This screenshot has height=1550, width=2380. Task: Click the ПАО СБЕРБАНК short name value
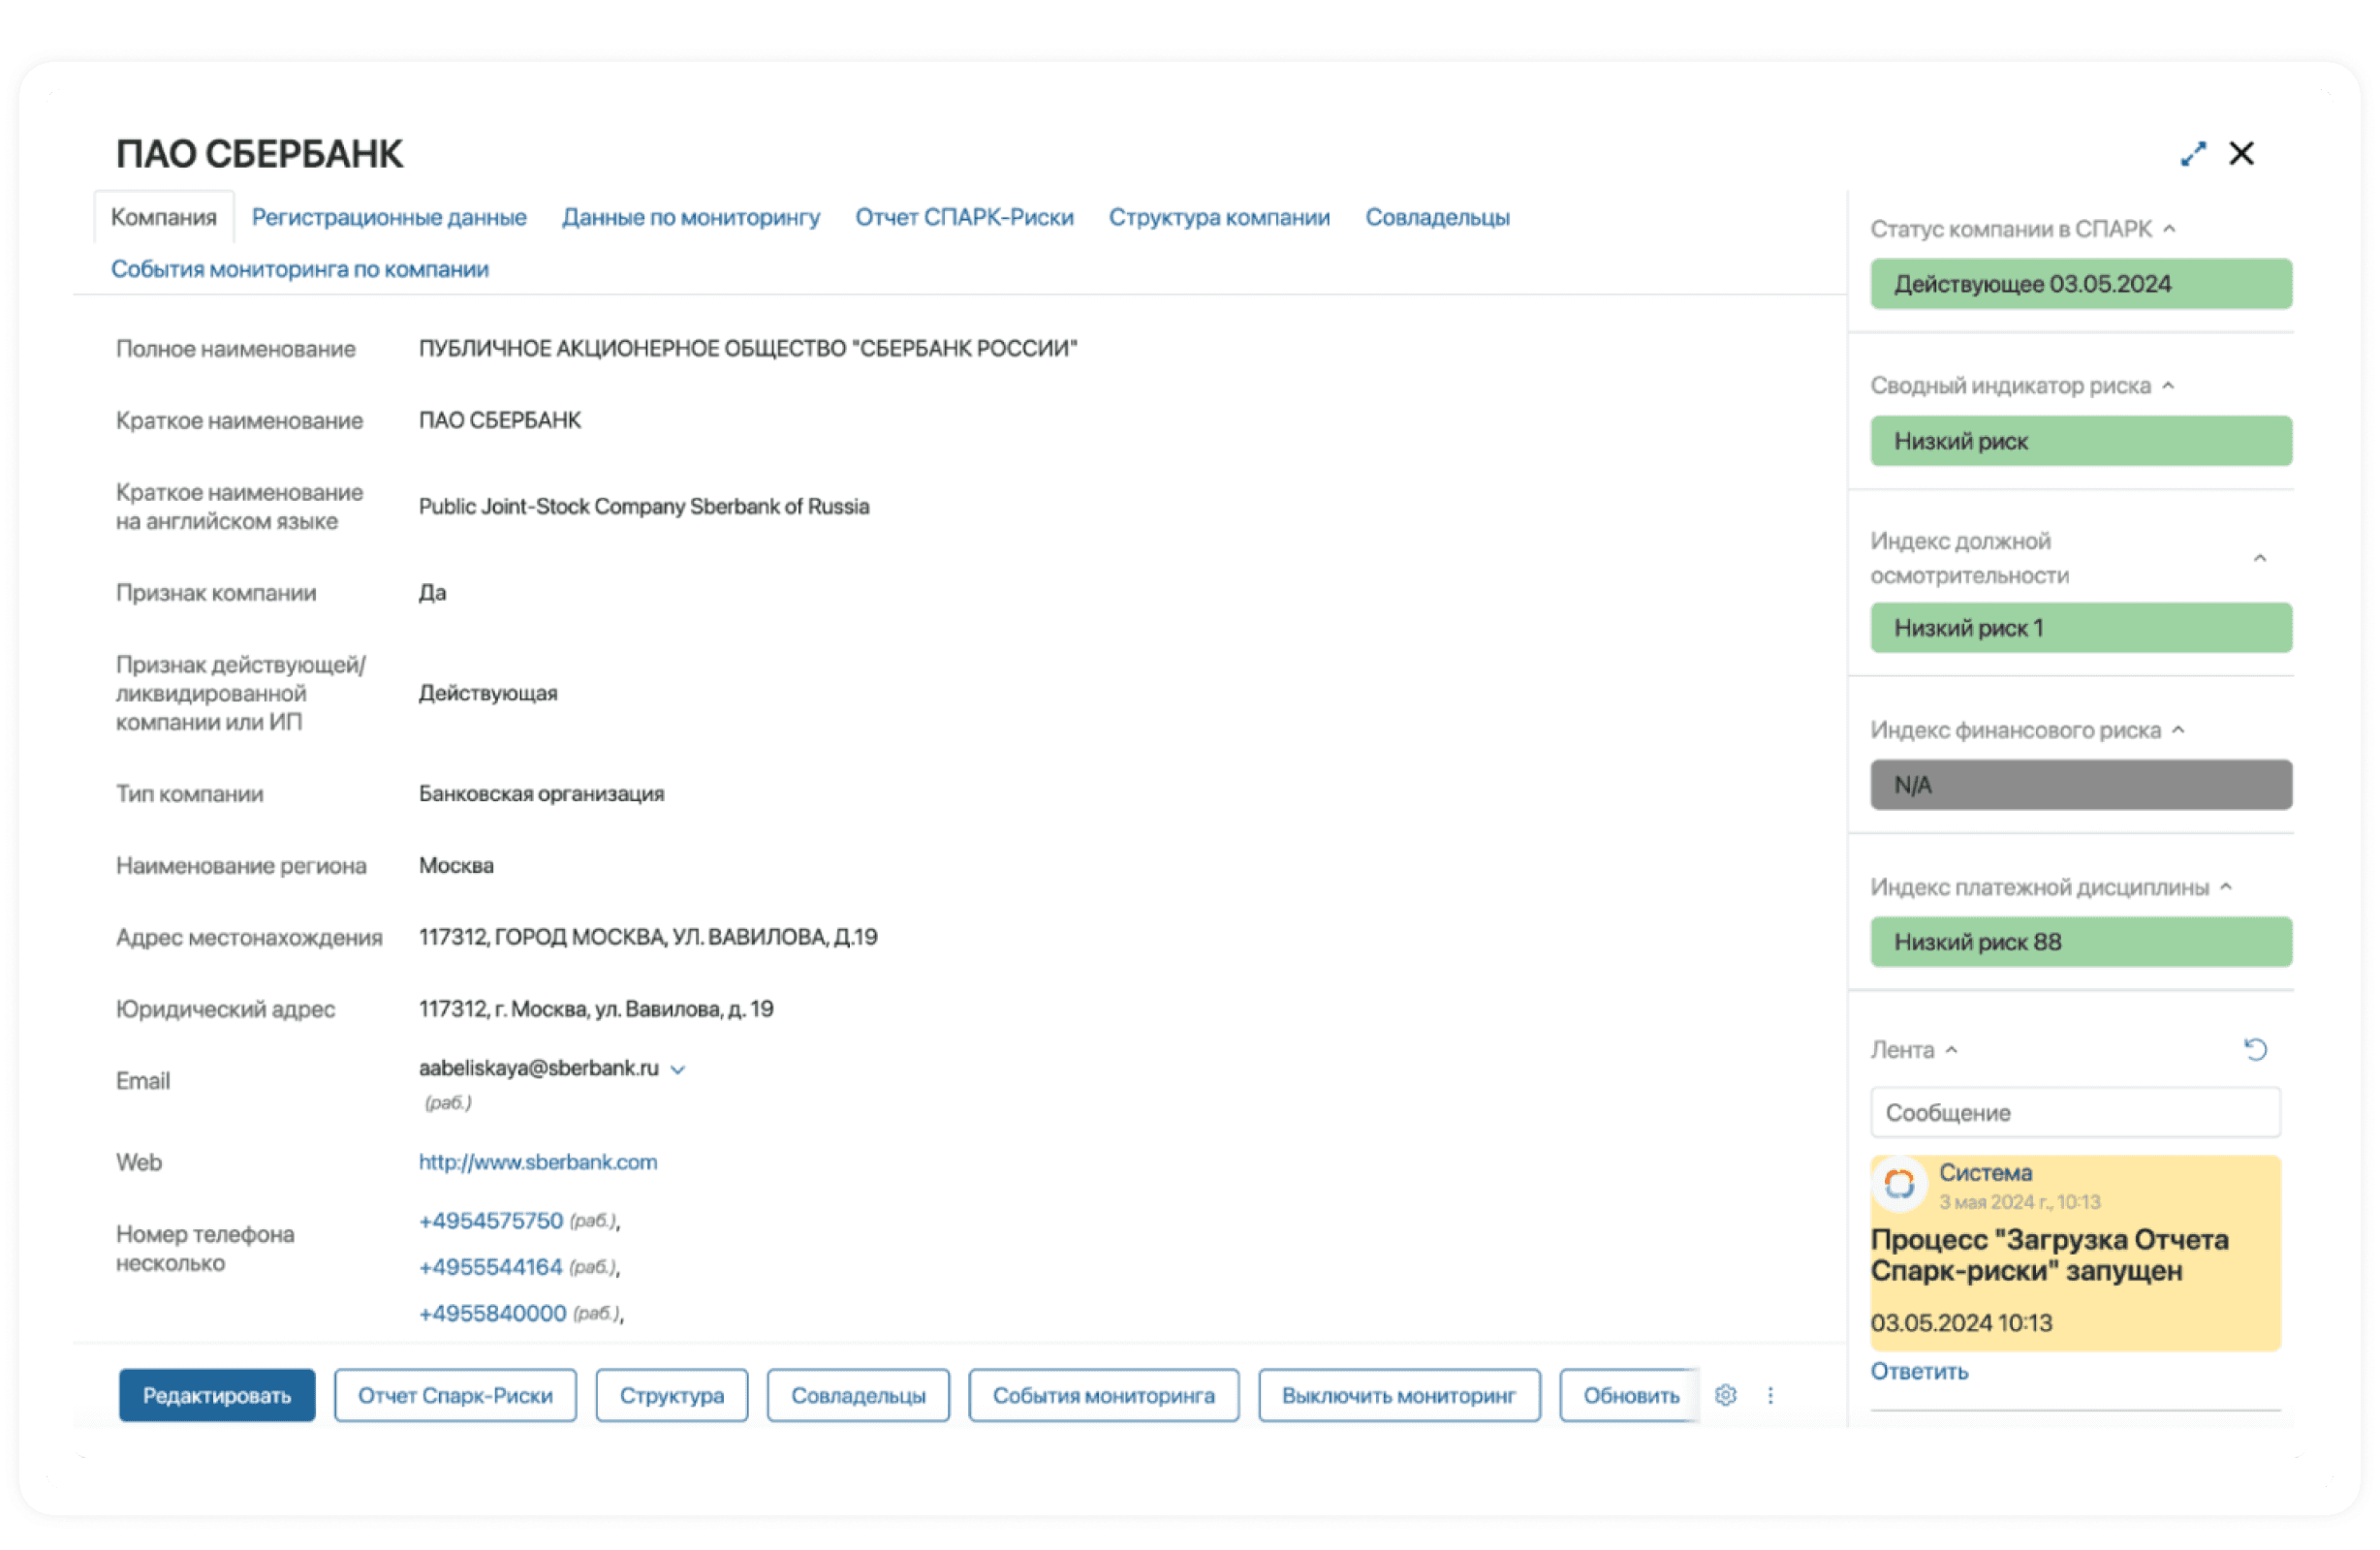(x=499, y=420)
